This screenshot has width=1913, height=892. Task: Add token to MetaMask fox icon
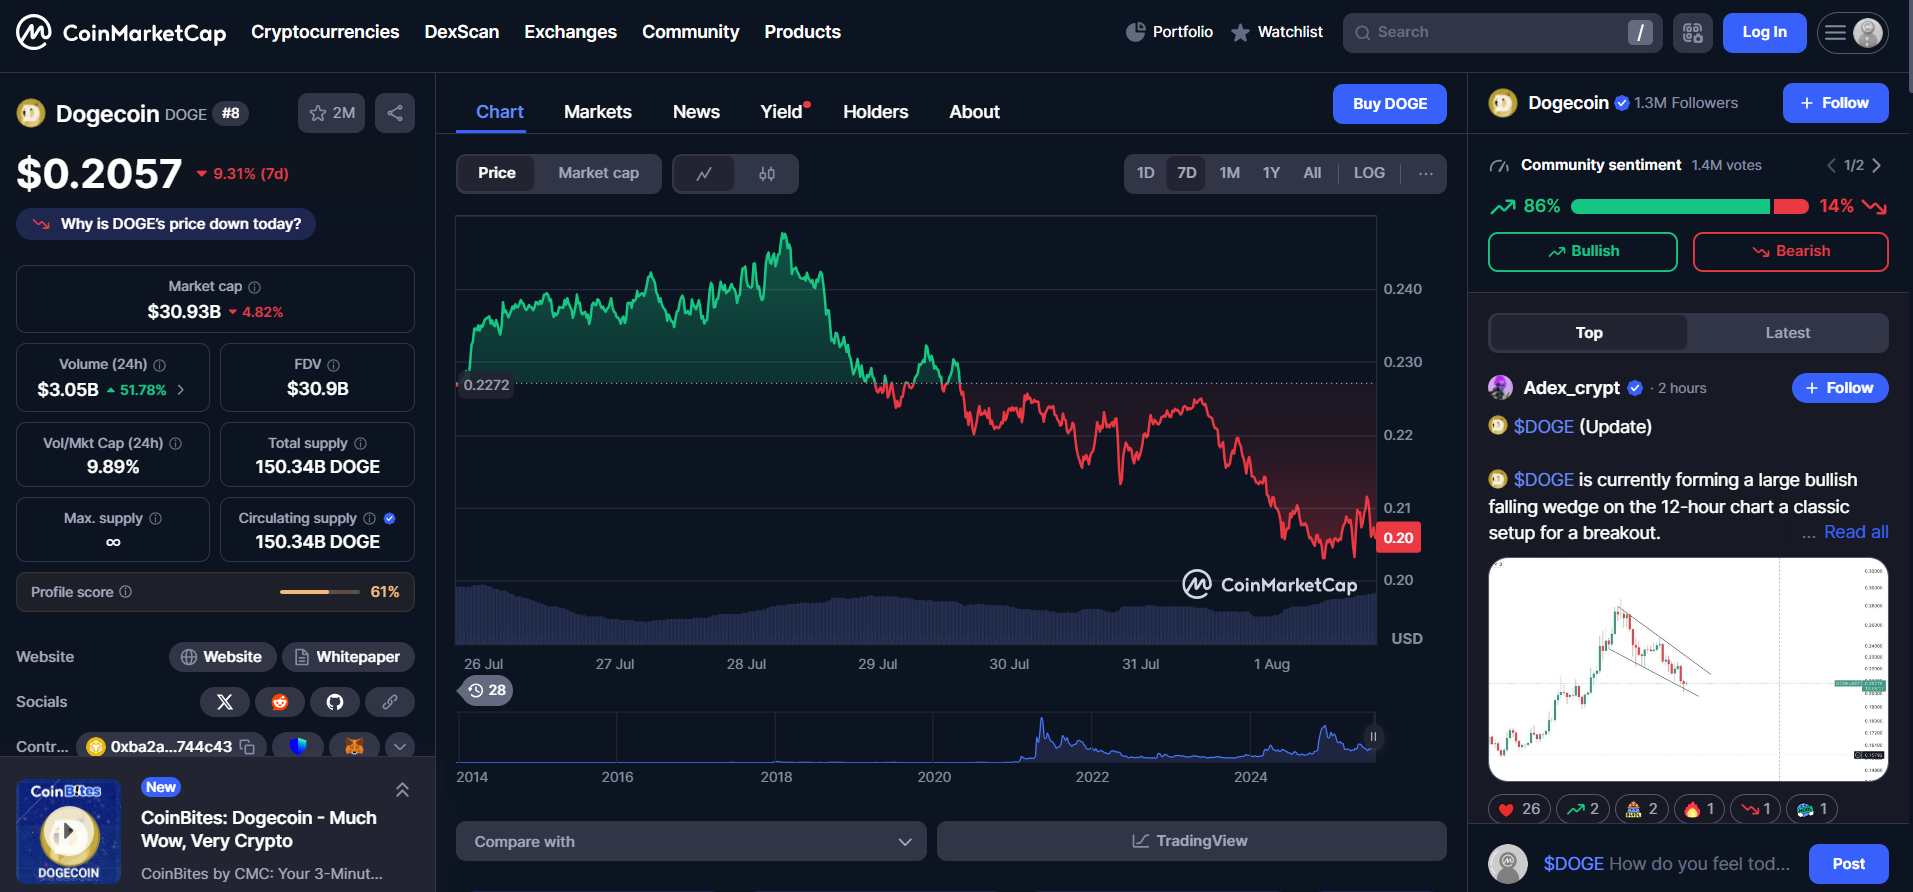pyautogui.click(x=354, y=746)
